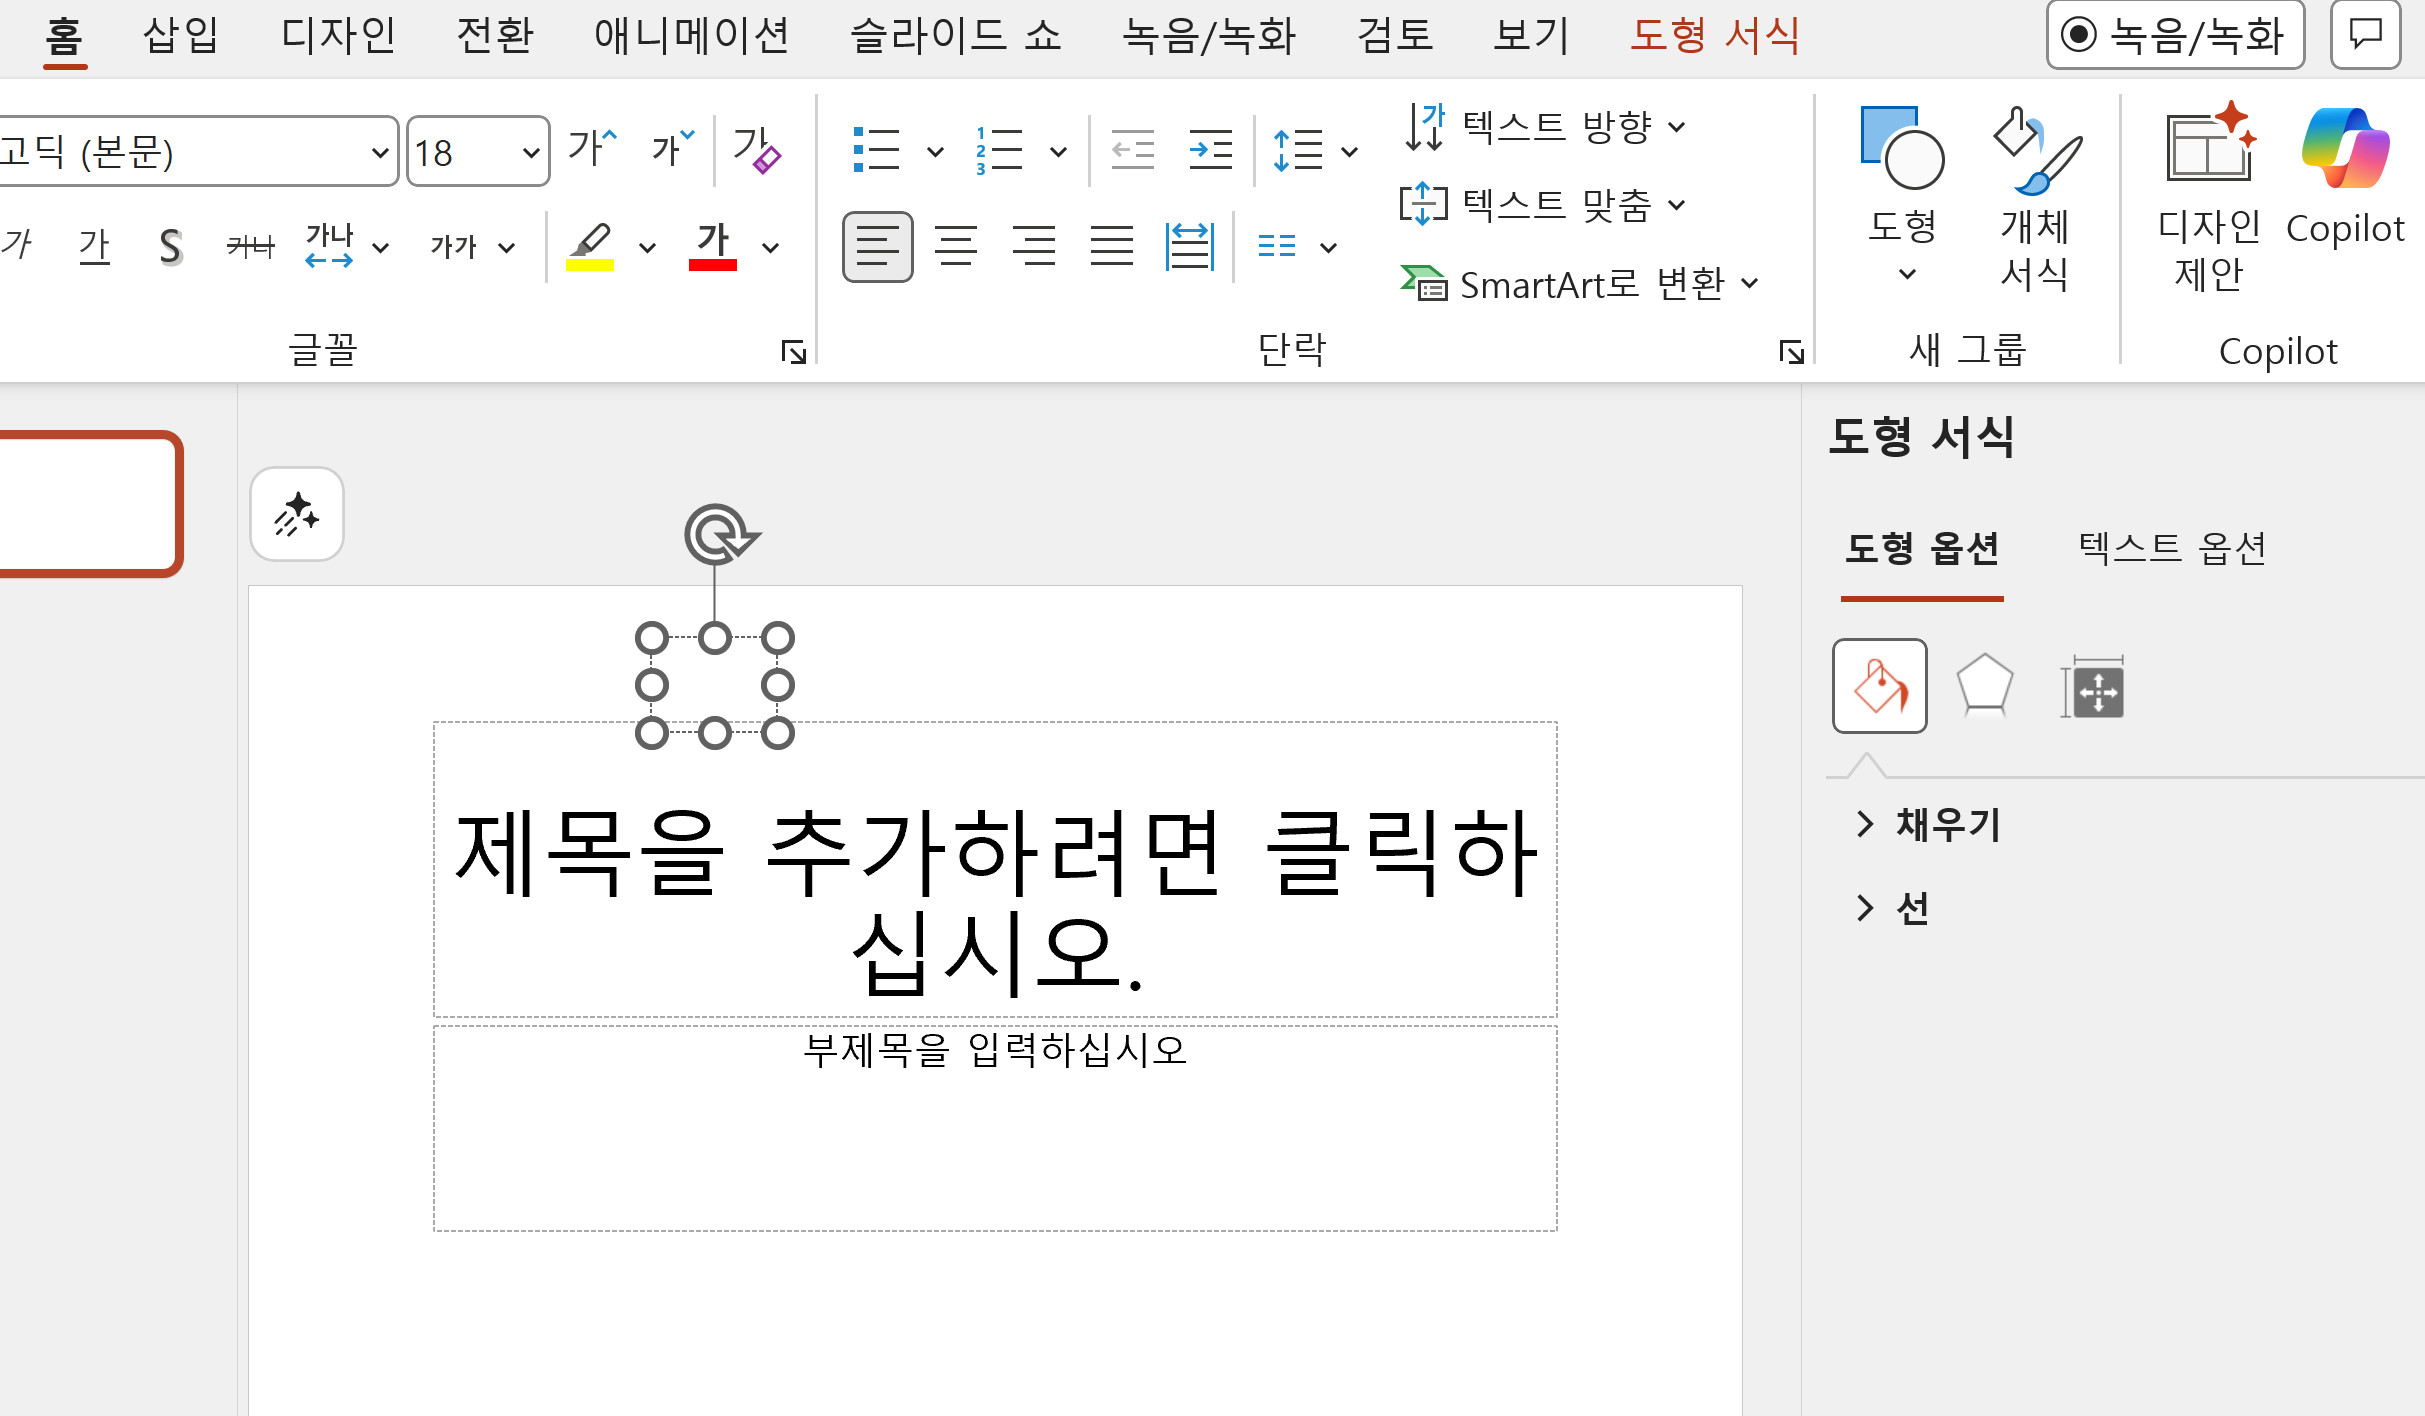Open line spacing options

[1315, 151]
